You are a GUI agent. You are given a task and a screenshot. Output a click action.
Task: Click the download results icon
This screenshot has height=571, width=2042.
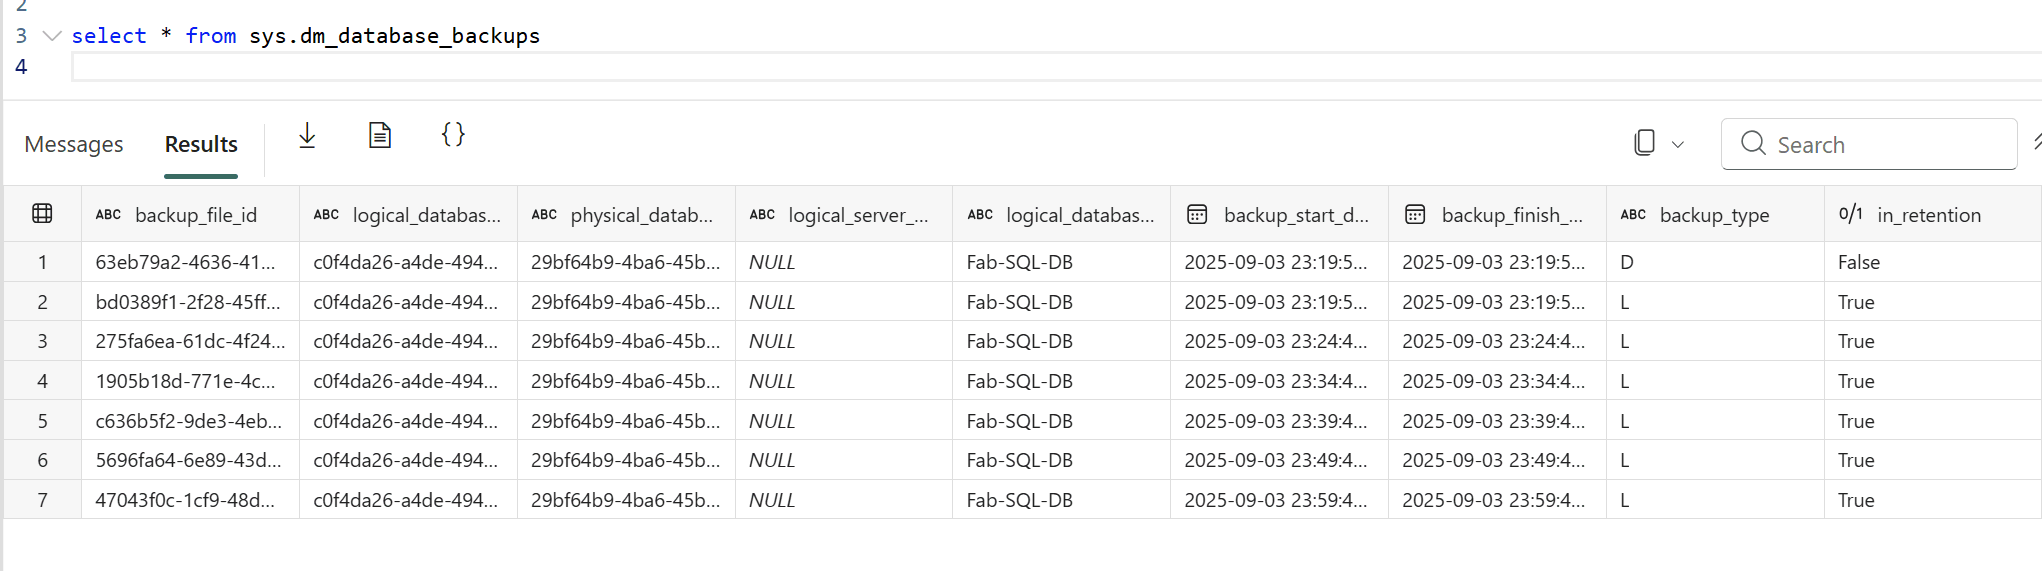coord(307,135)
